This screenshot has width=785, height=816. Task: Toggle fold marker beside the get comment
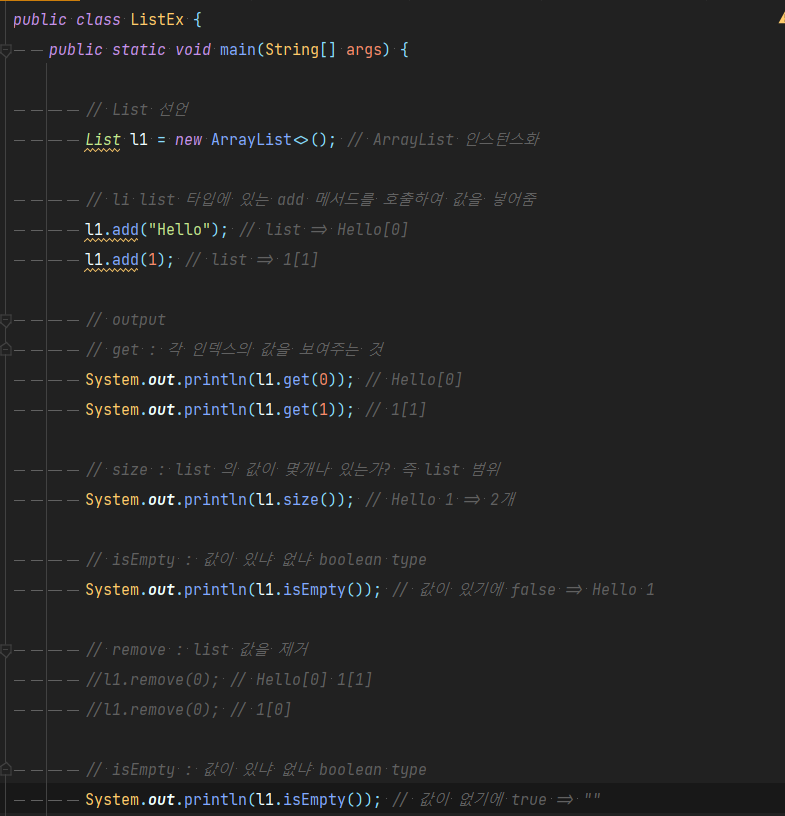(x=6, y=350)
